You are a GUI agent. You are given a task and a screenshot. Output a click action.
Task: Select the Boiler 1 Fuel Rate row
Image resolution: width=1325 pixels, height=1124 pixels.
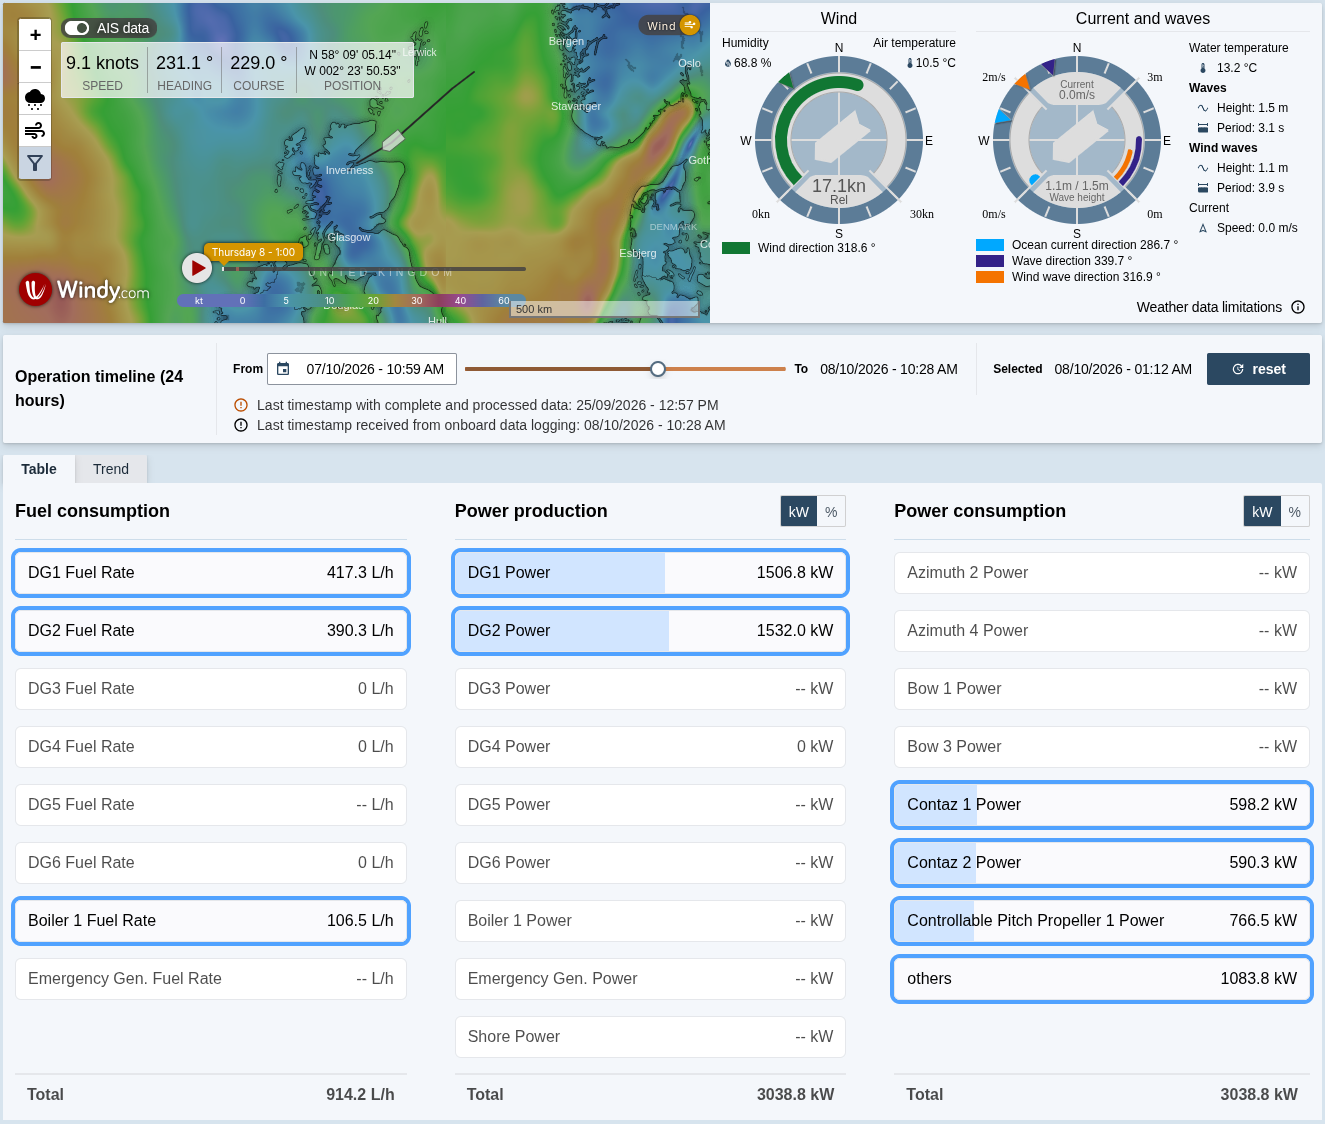point(211,921)
